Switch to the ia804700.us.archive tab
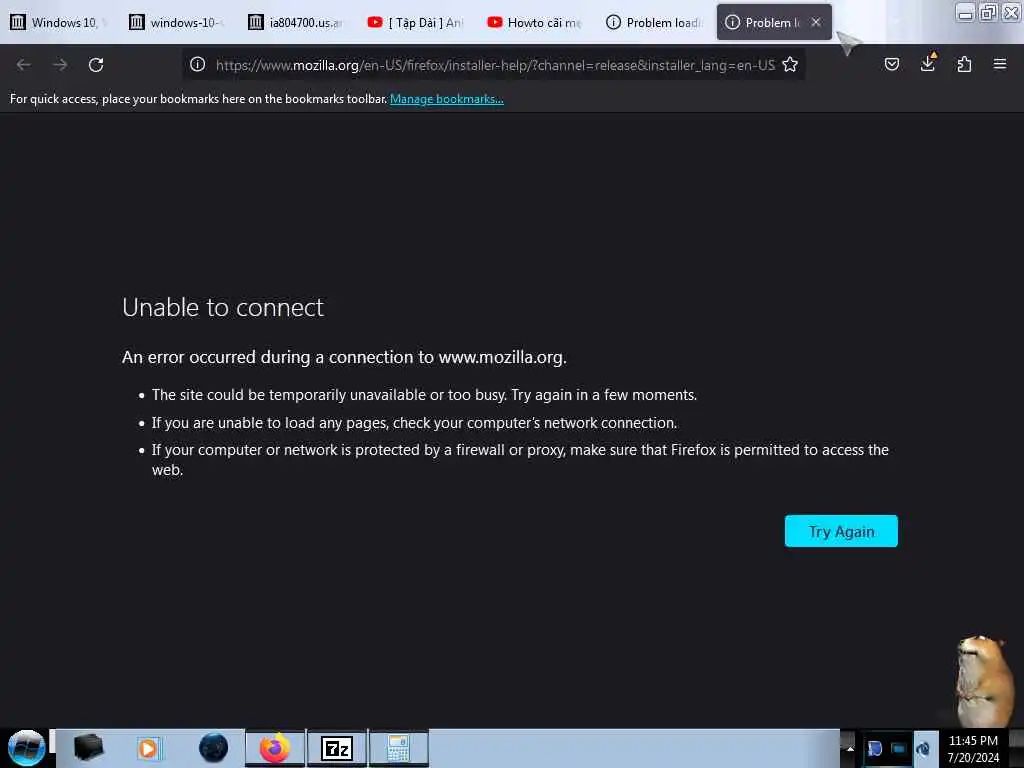 pos(297,22)
